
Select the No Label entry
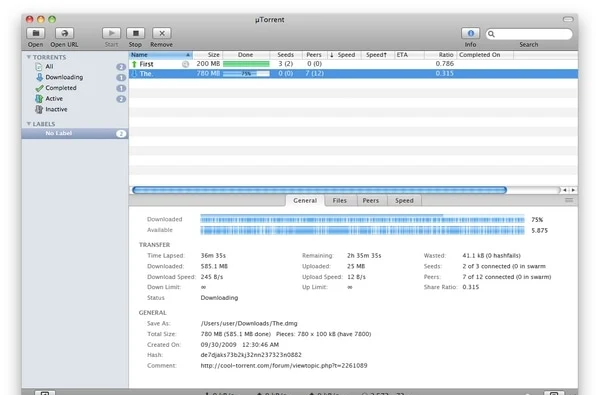tap(75, 133)
